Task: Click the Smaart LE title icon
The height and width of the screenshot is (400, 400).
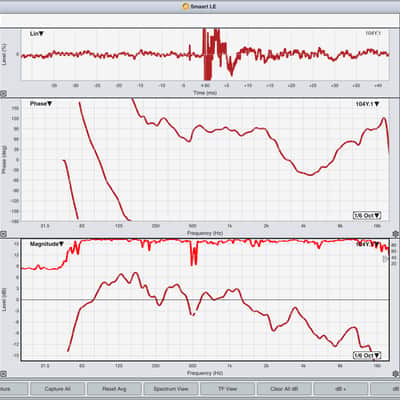Action: coord(186,6)
